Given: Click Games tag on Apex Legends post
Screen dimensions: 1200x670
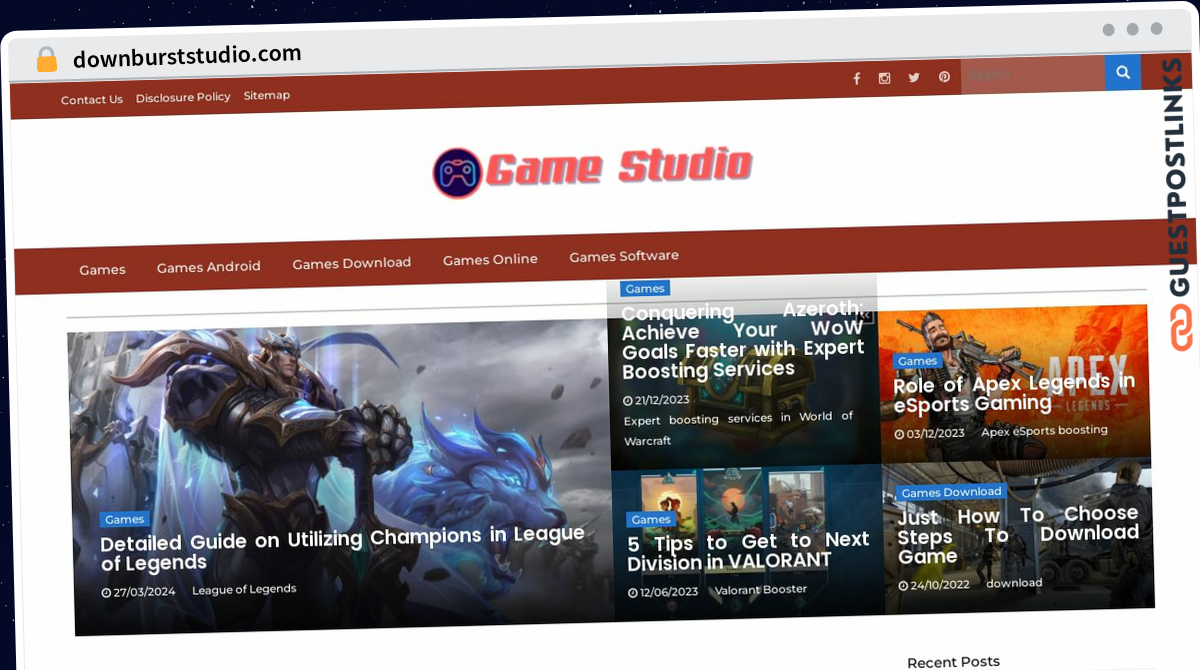Looking at the screenshot, I should click(917, 361).
